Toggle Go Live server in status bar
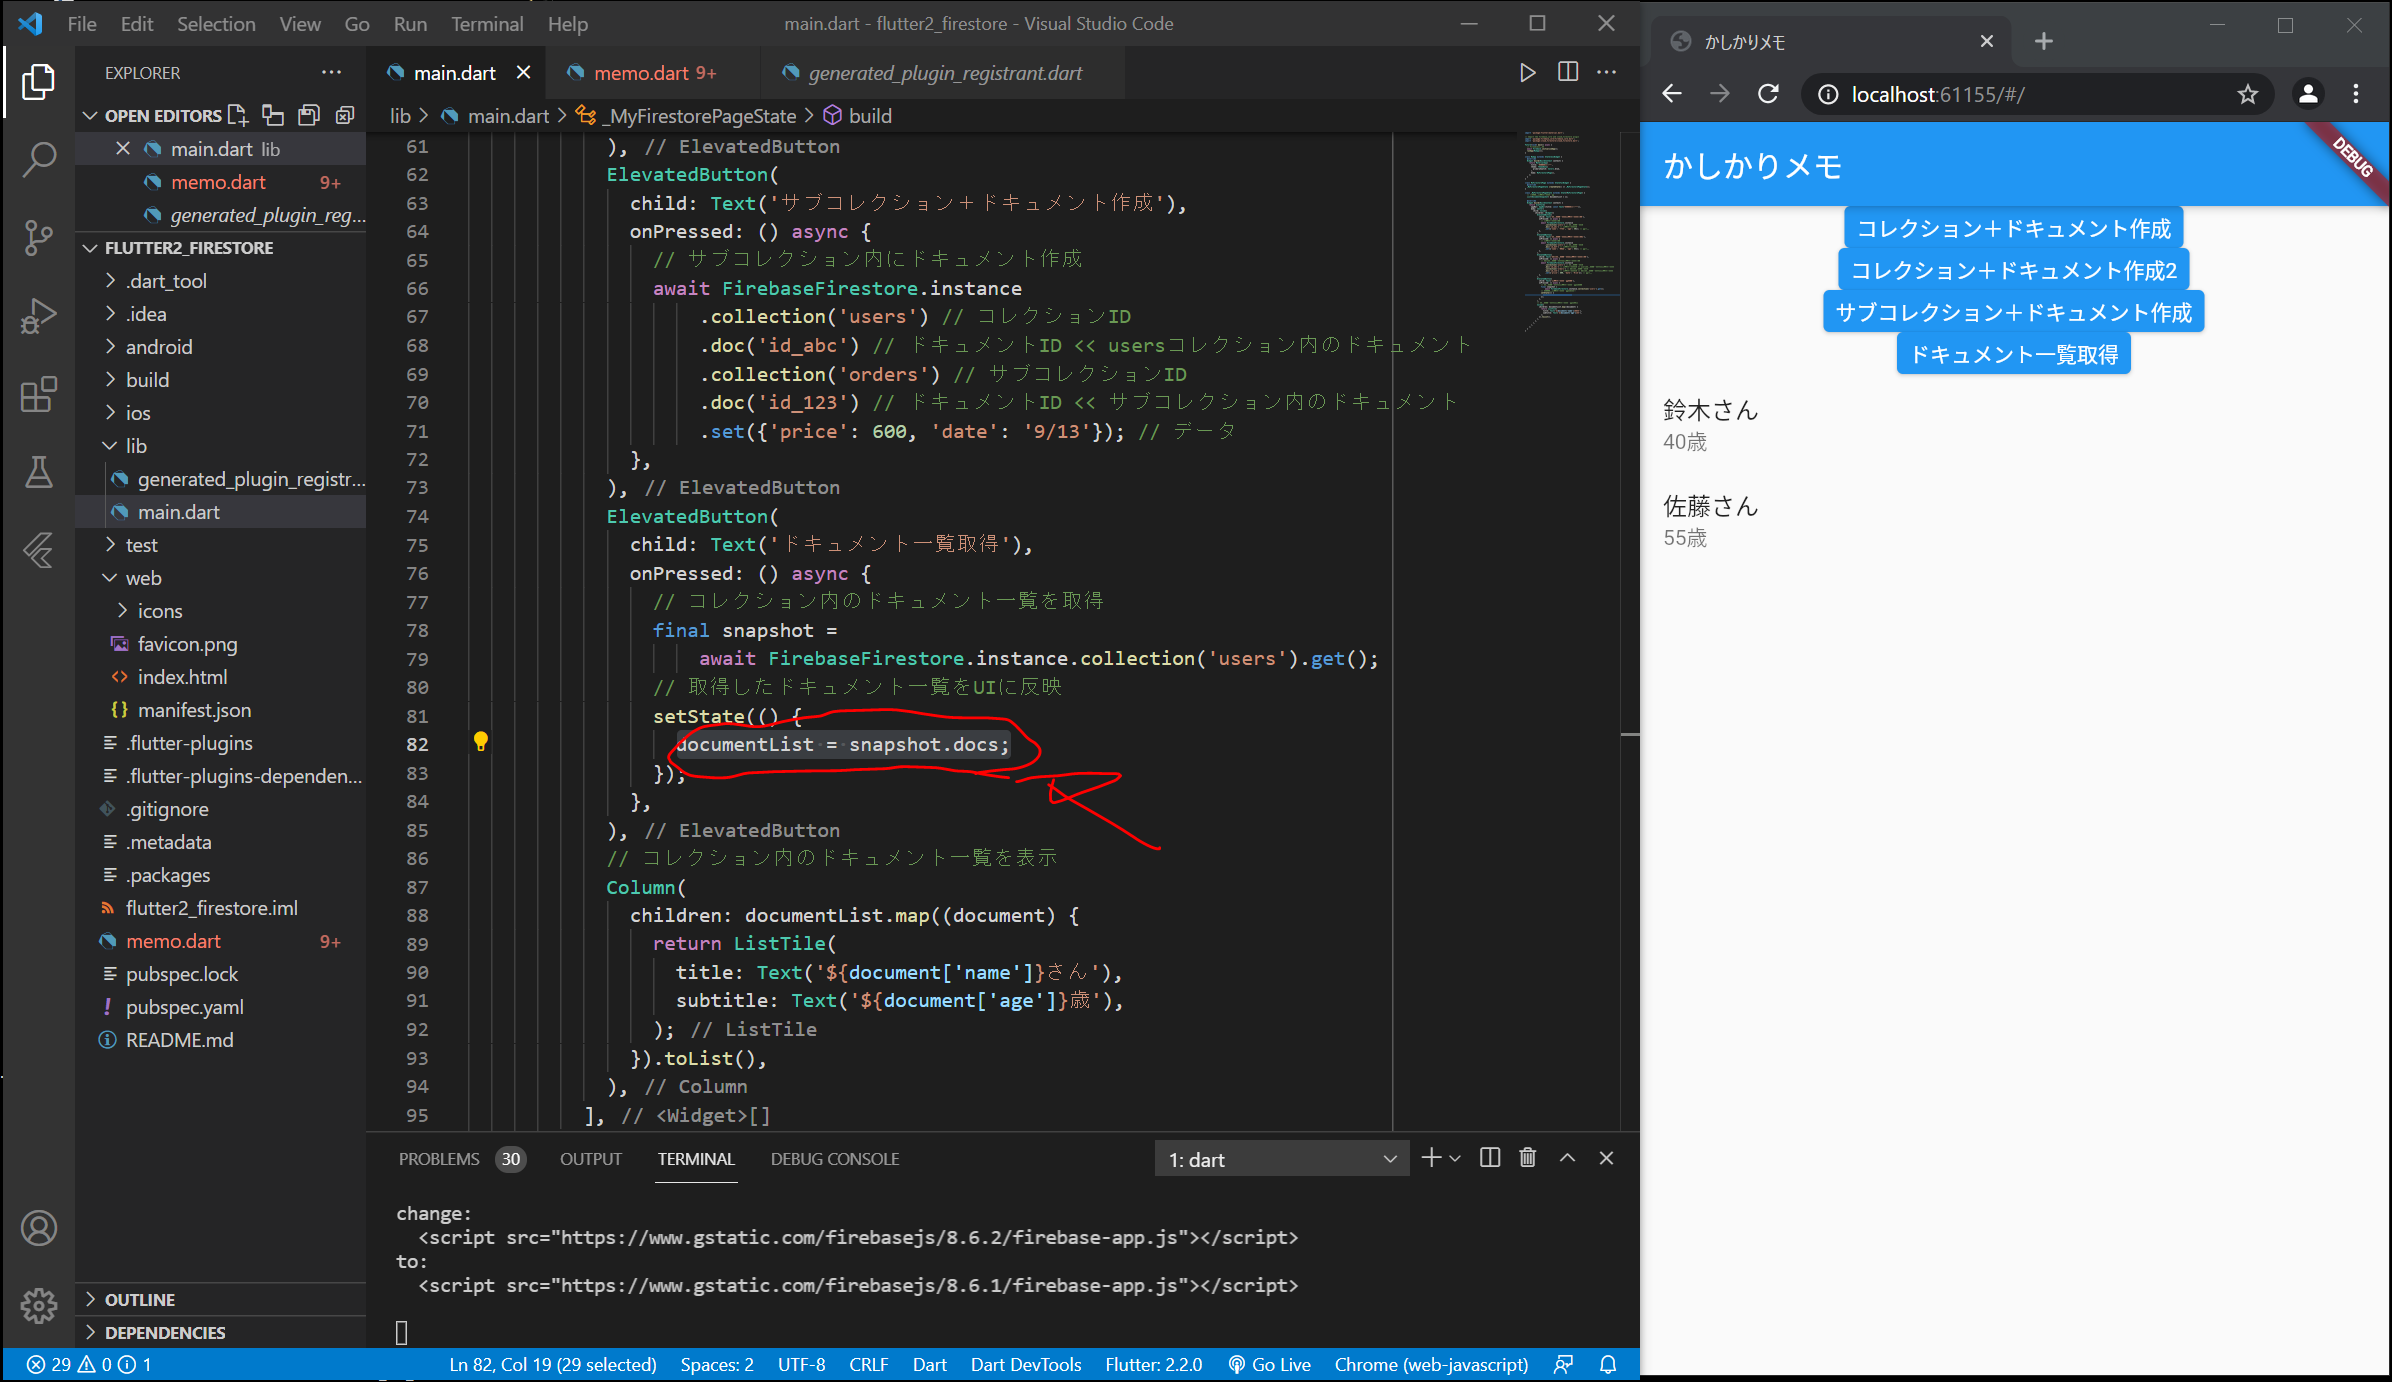 pyautogui.click(x=1269, y=1364)
